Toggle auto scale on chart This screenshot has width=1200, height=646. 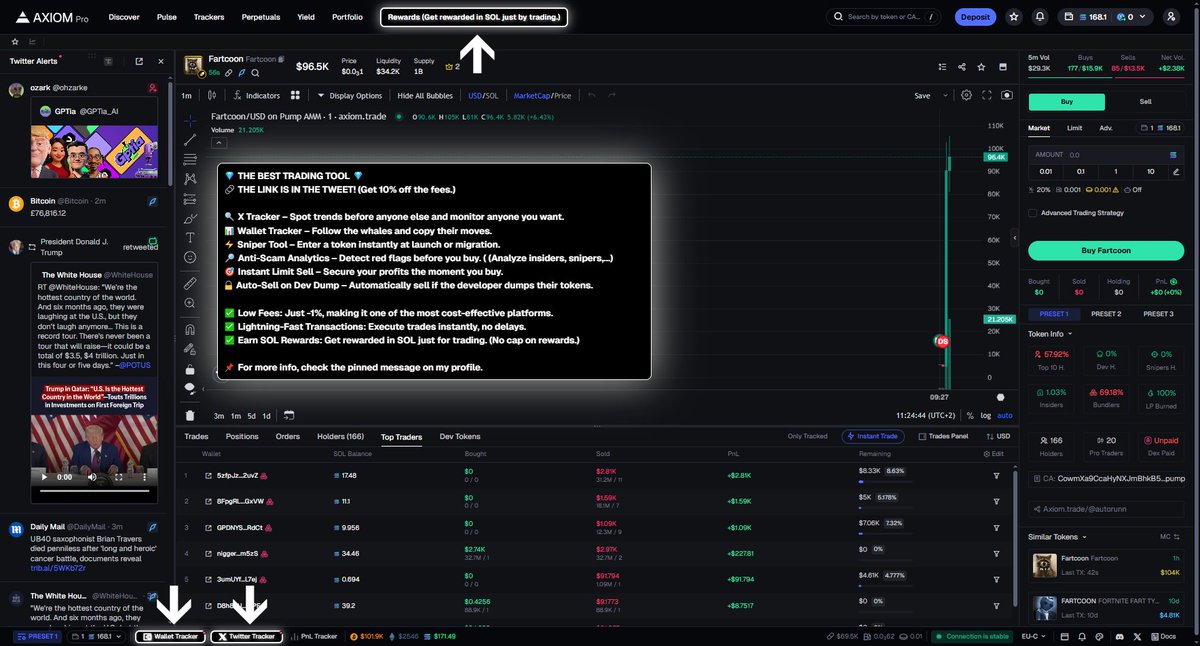(1004, 415)
